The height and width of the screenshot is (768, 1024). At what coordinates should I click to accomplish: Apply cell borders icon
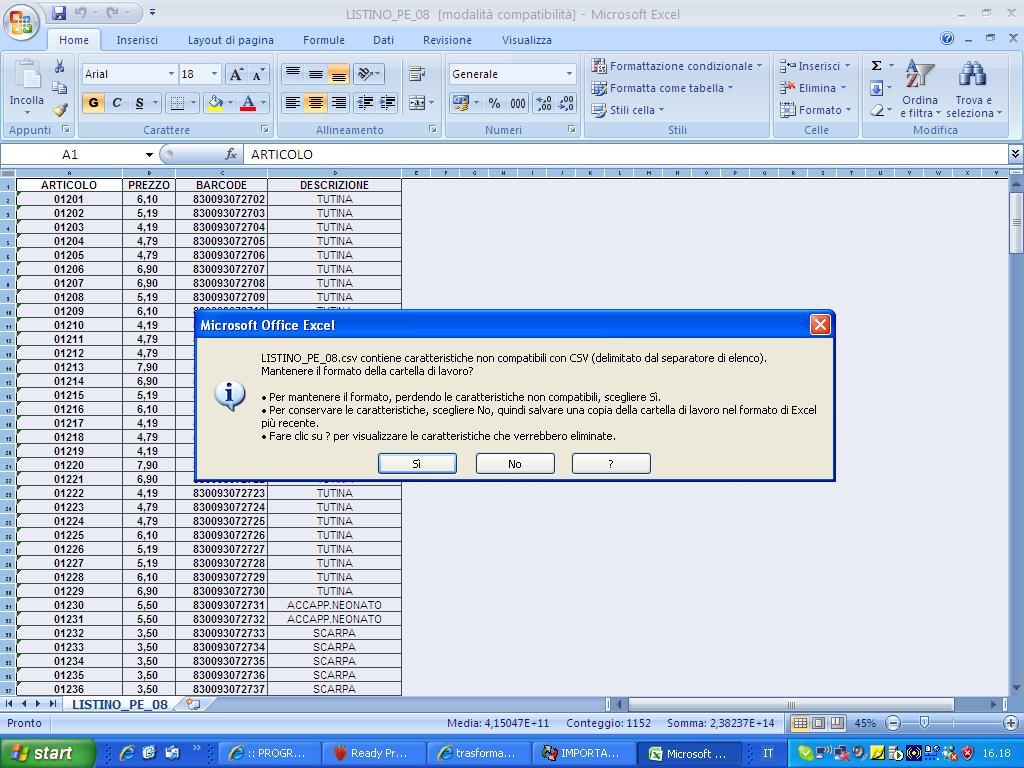[x=177, y=103]
